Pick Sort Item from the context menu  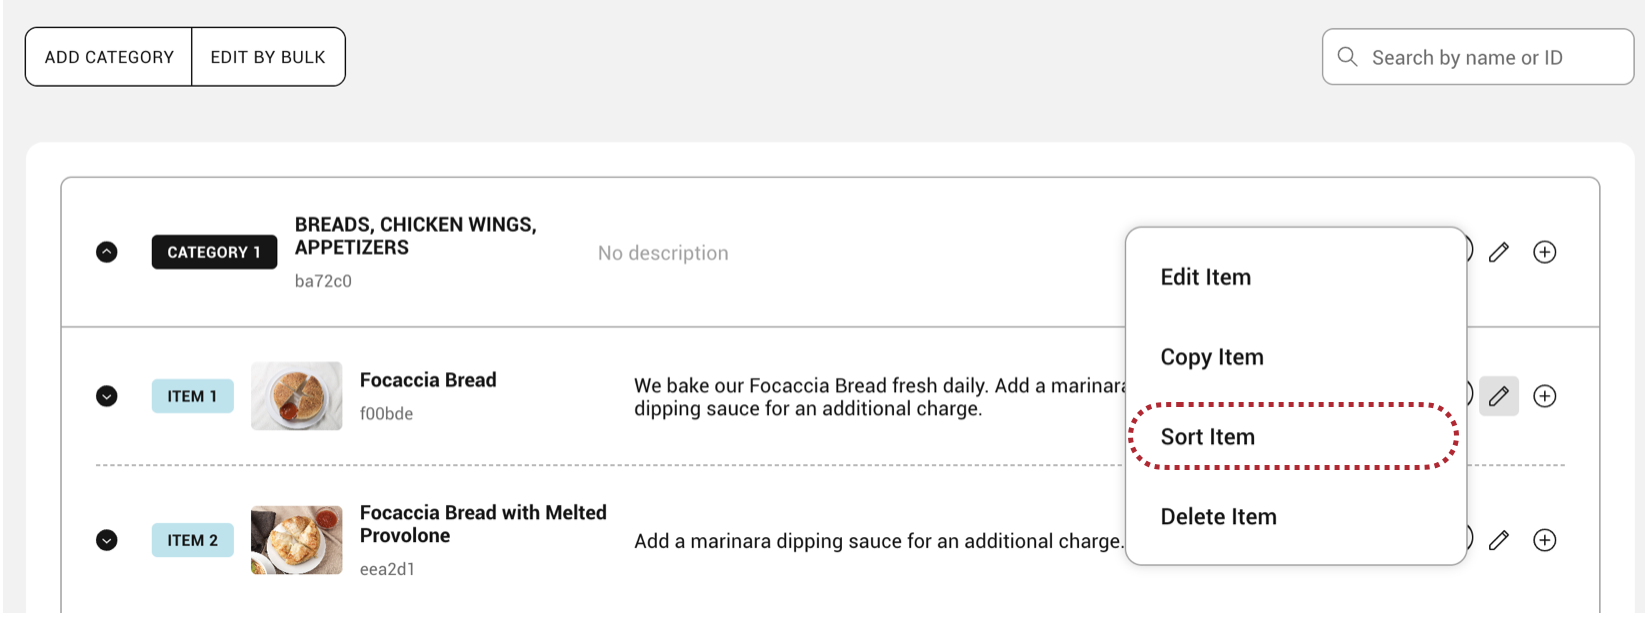[1207, 437]
